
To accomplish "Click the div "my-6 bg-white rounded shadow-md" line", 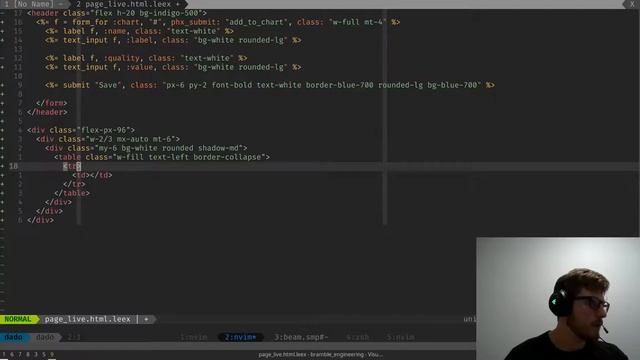I will [146, 148].
